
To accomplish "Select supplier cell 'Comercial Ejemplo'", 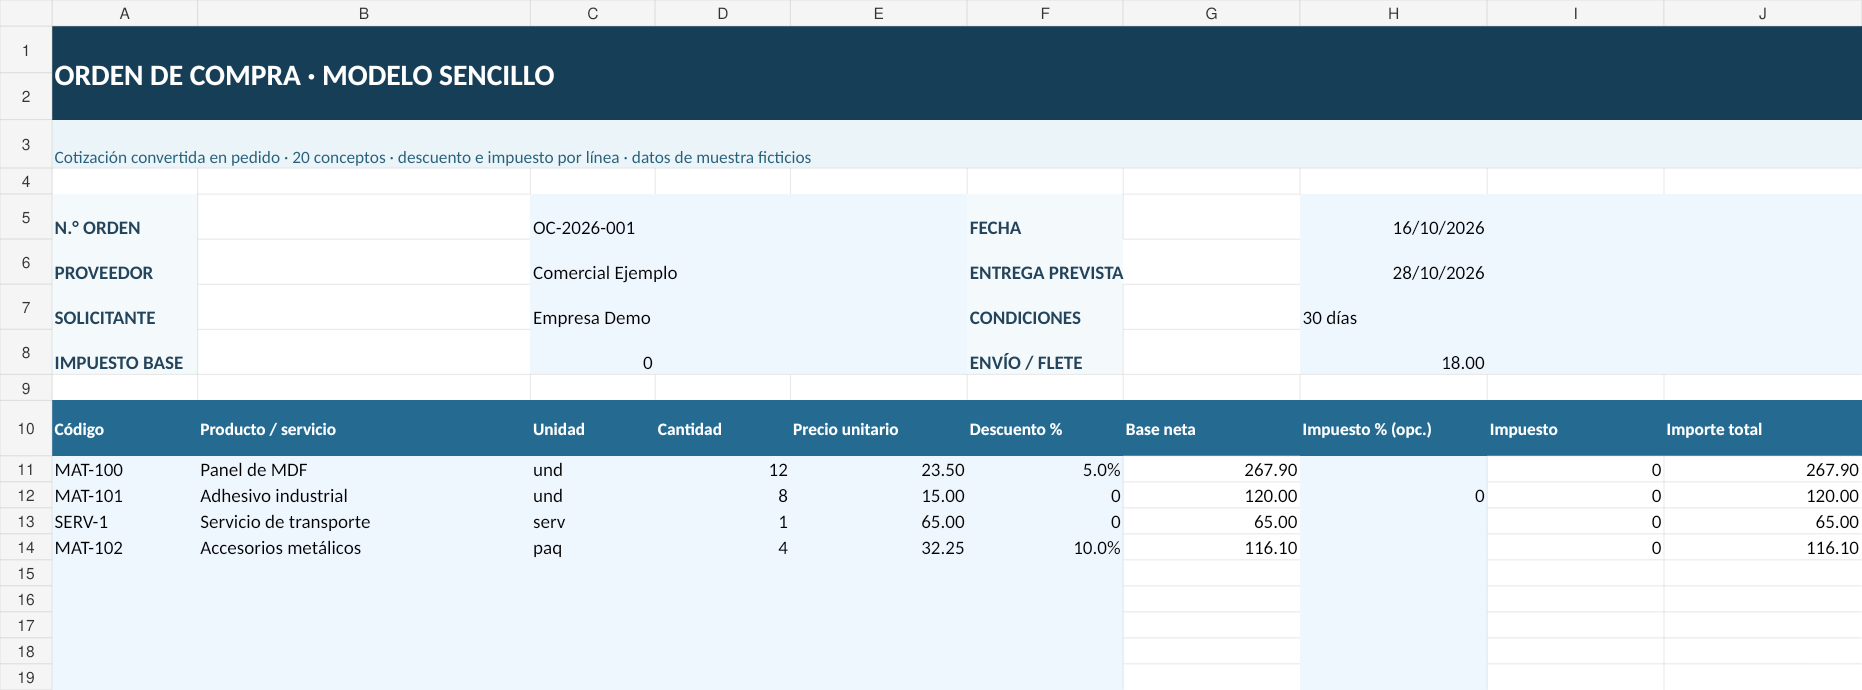I will tap(749, 262).
